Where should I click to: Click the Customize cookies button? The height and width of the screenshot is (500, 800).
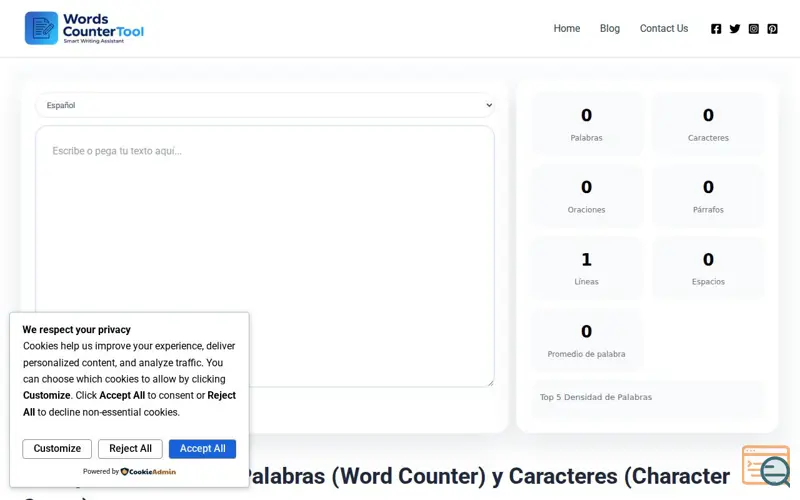point(57,448)
